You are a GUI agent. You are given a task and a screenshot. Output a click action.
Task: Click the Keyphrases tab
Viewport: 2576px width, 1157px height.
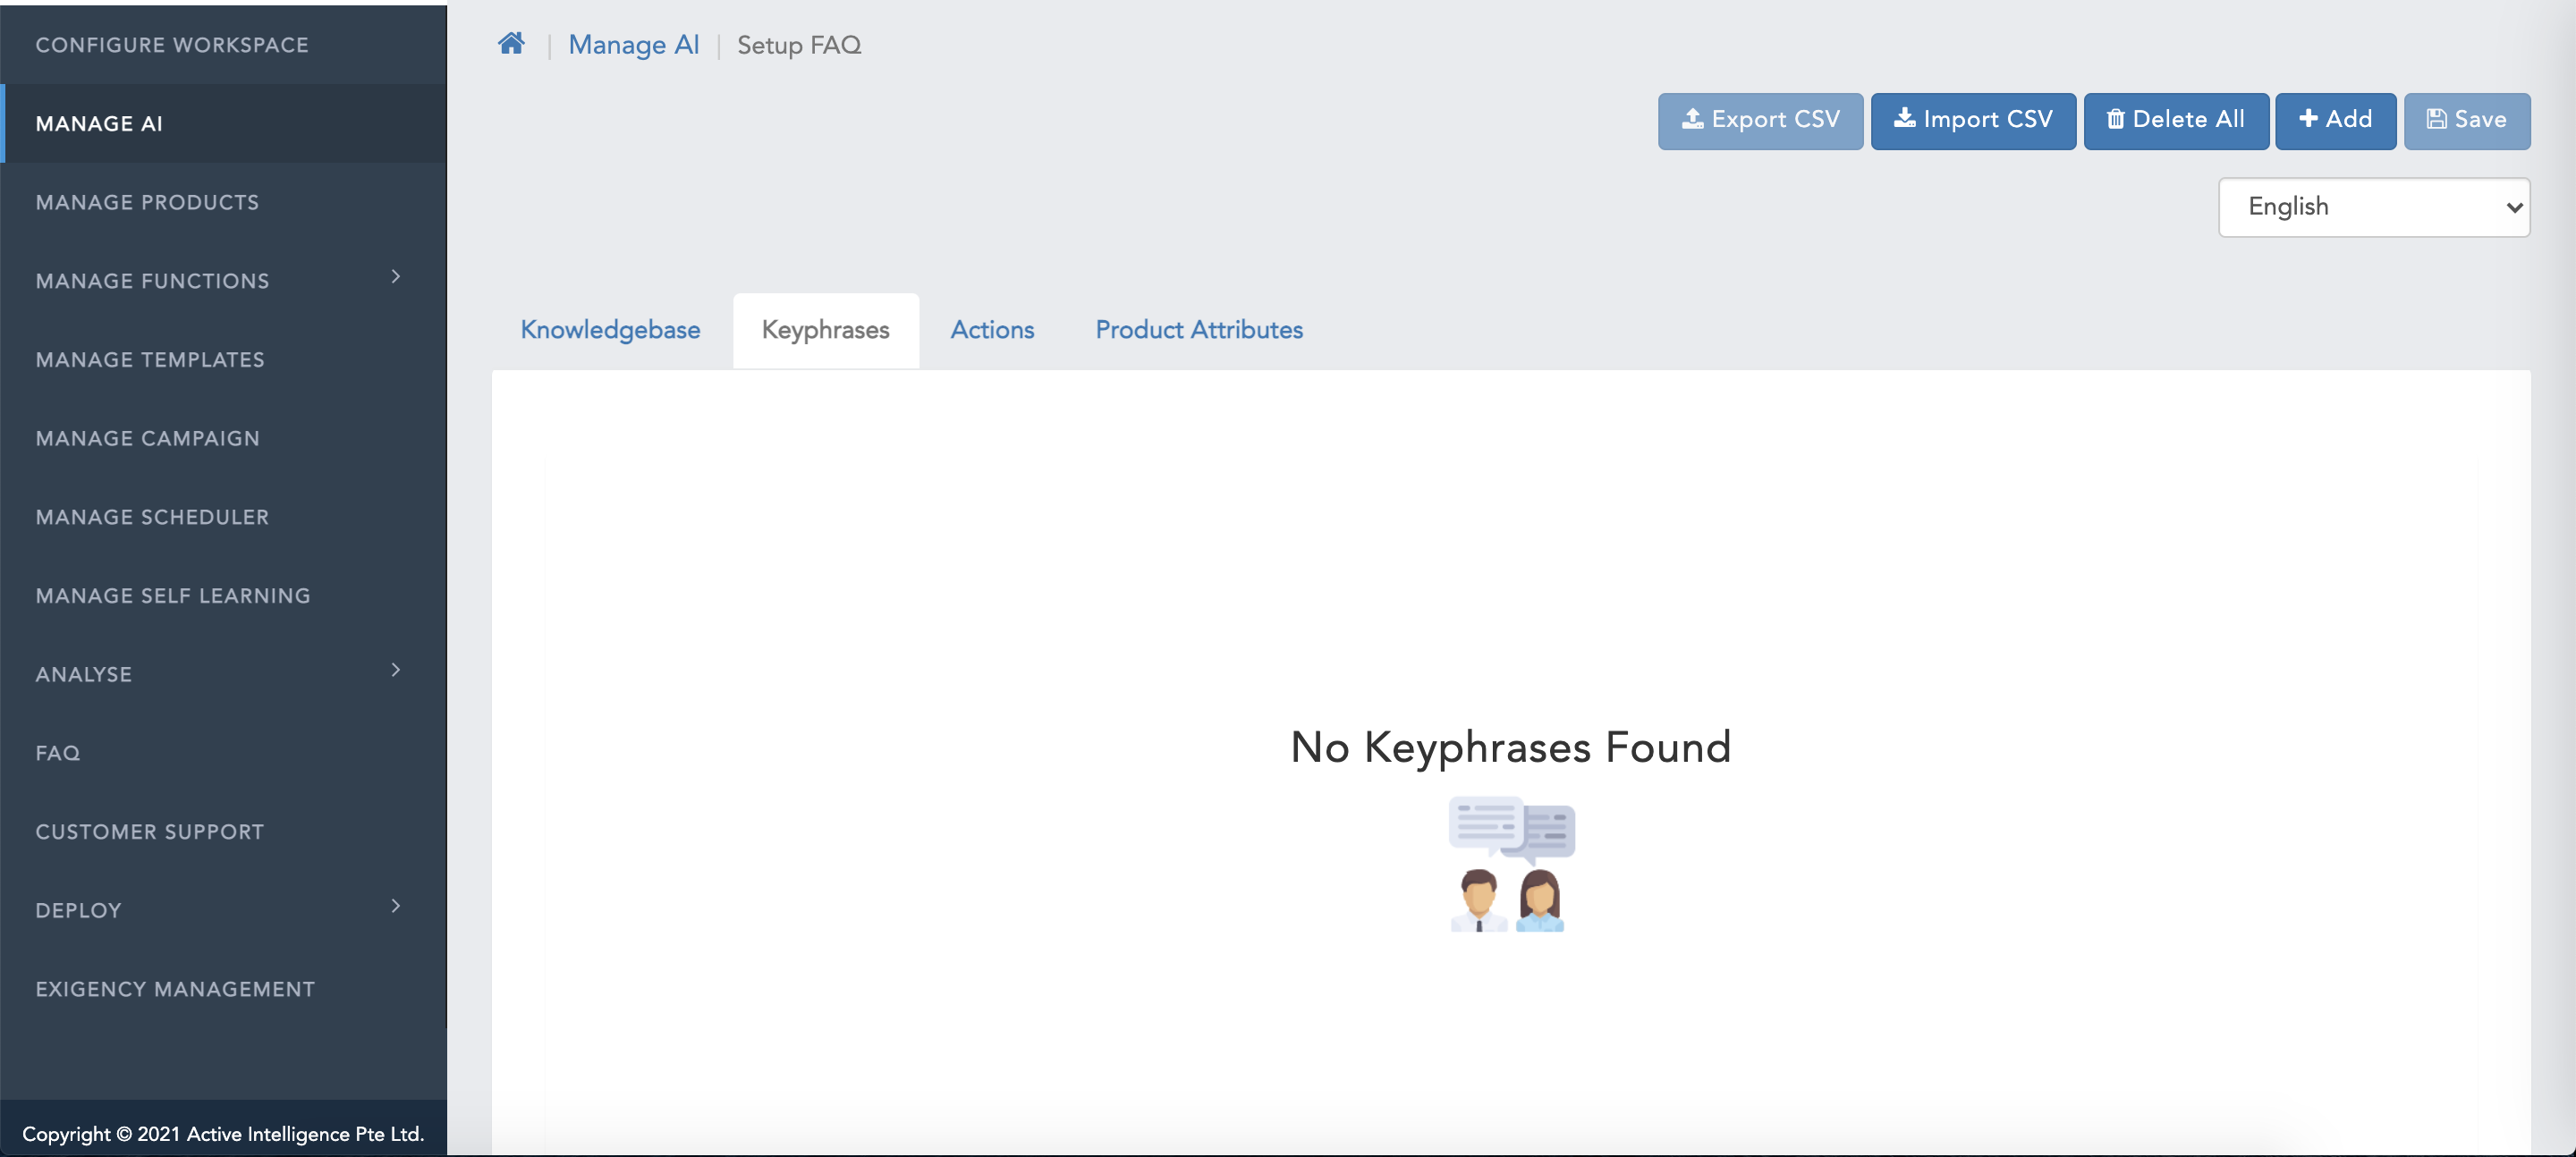point(825,330)
